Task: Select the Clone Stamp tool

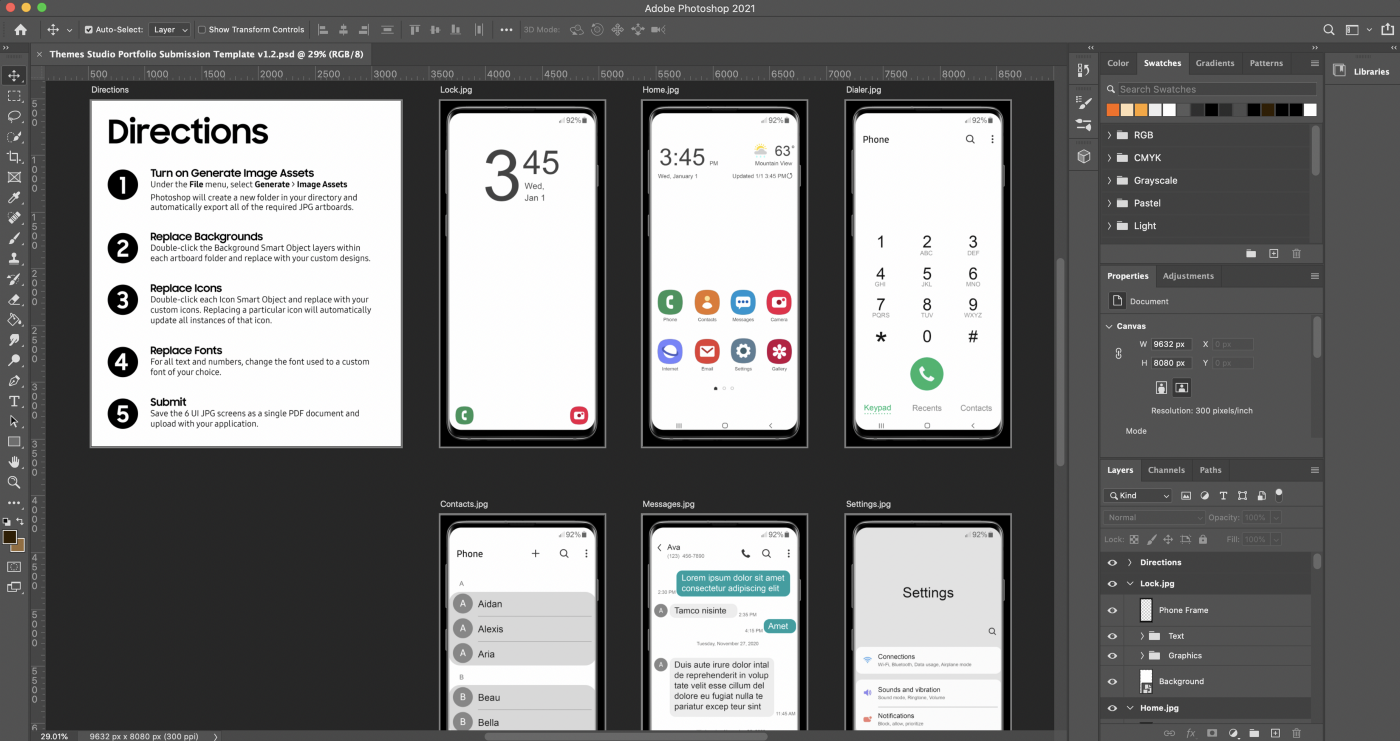Action: click(14, 259)
